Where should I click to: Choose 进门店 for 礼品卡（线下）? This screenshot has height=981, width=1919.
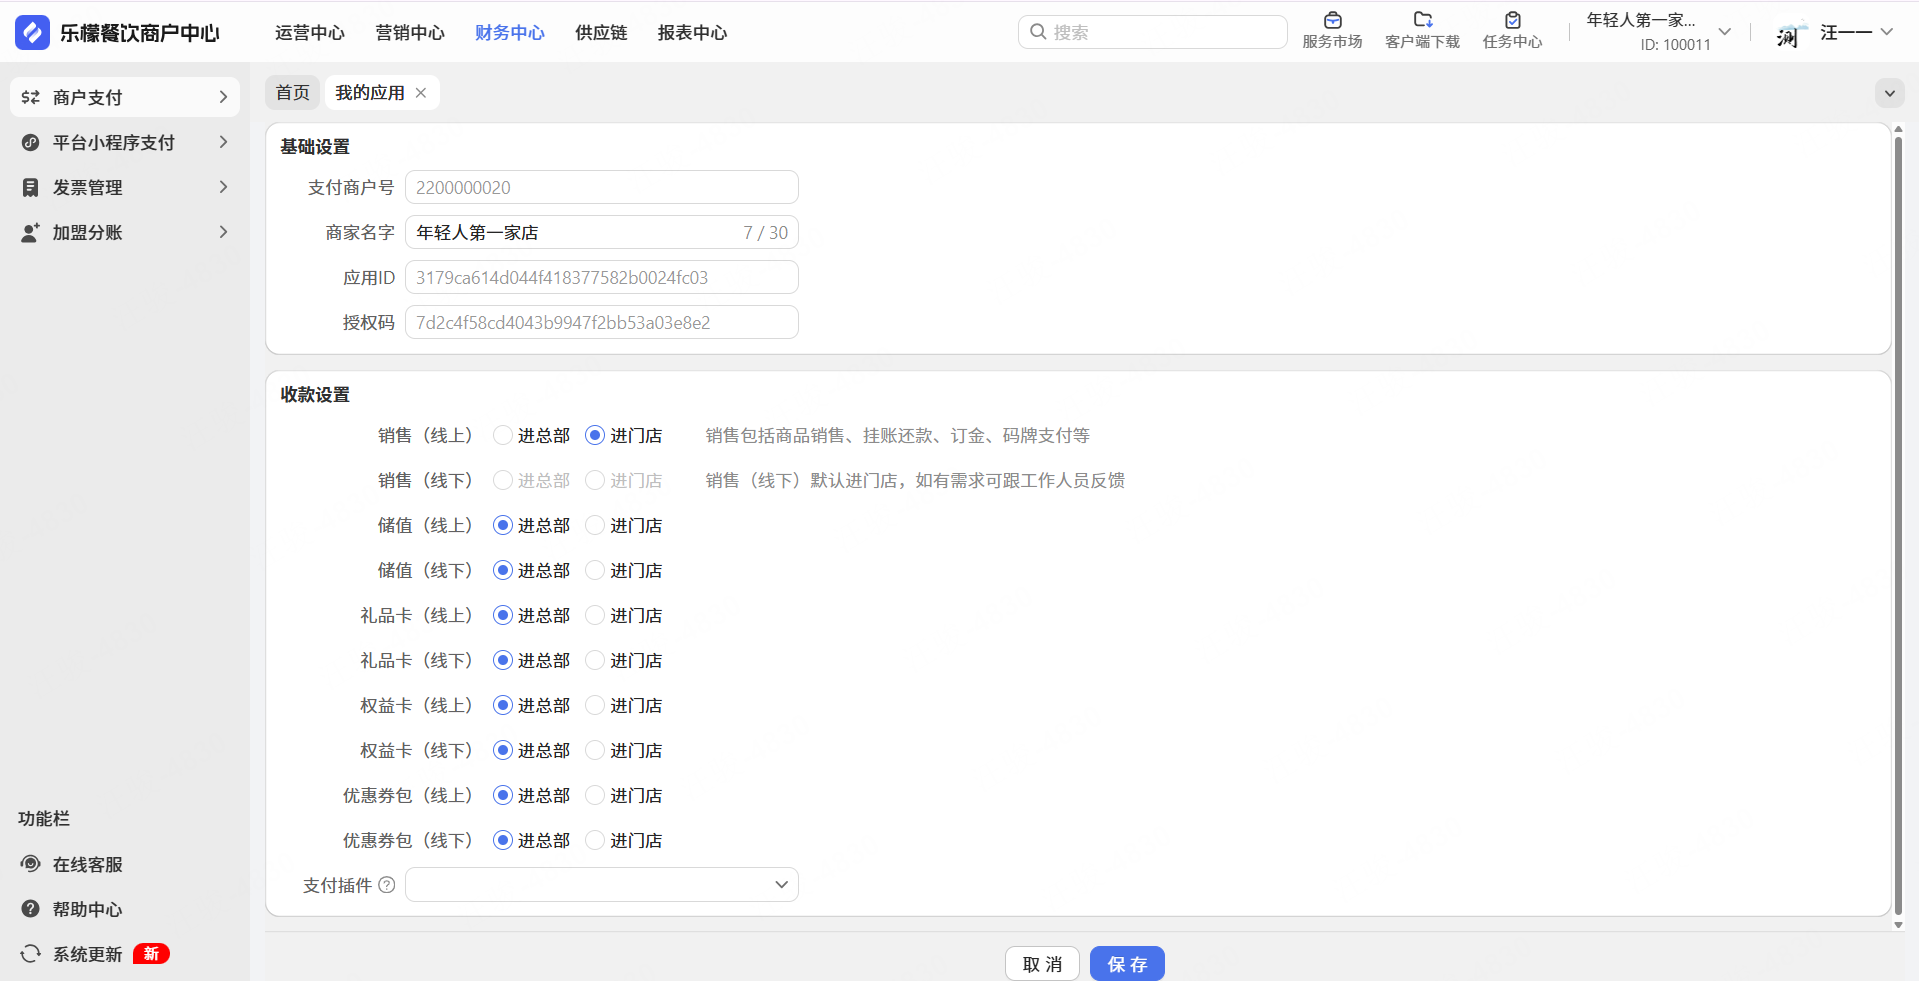point(595,661)
